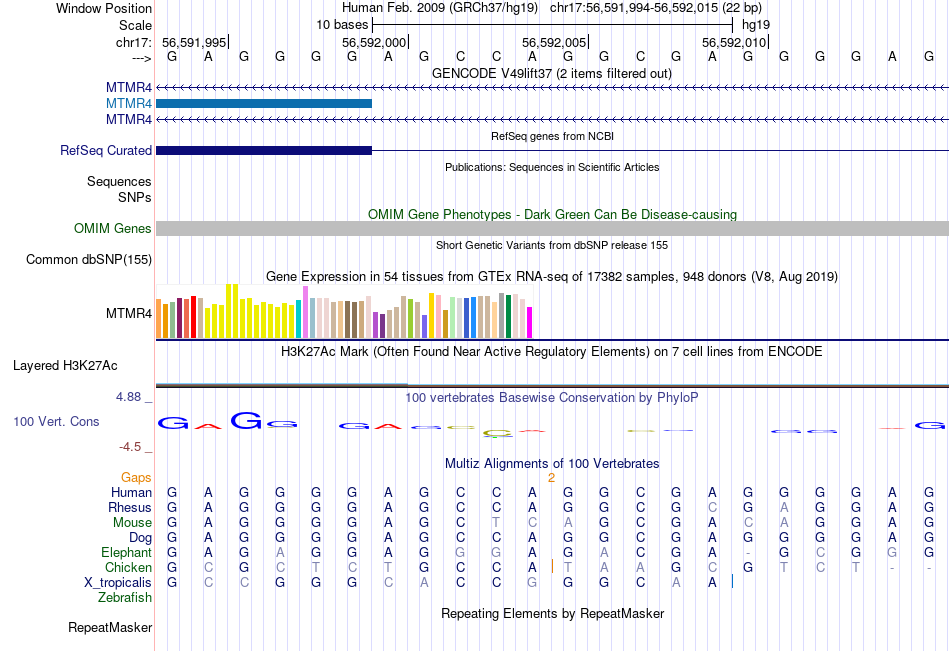Click the '10 bases' scale bar text
Screen dimensions: 950x651
pos(342,25)
